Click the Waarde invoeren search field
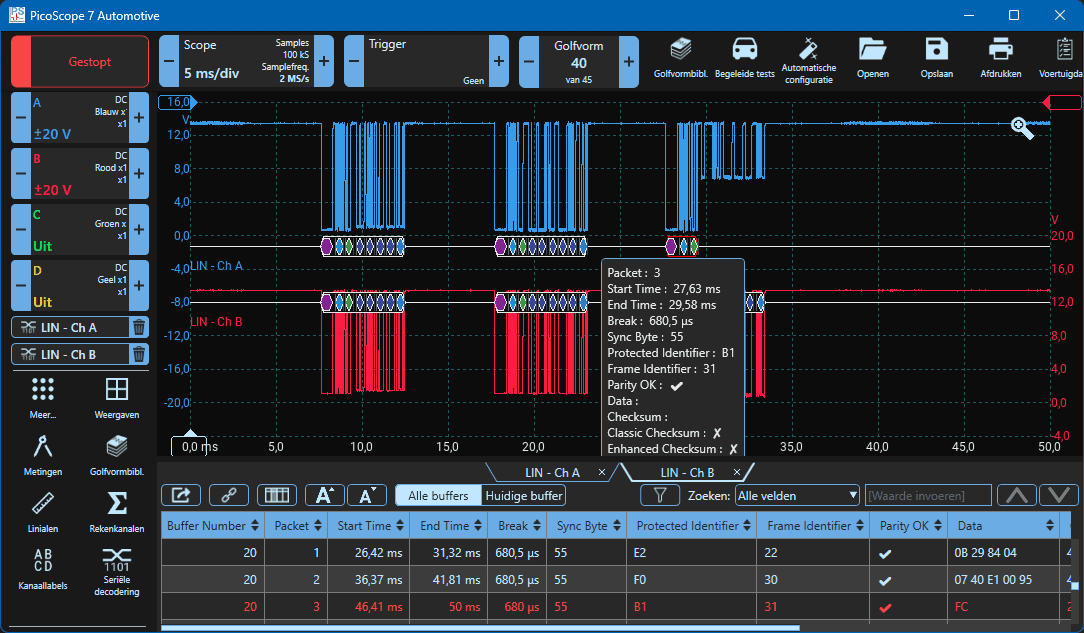 coord(928,495)
